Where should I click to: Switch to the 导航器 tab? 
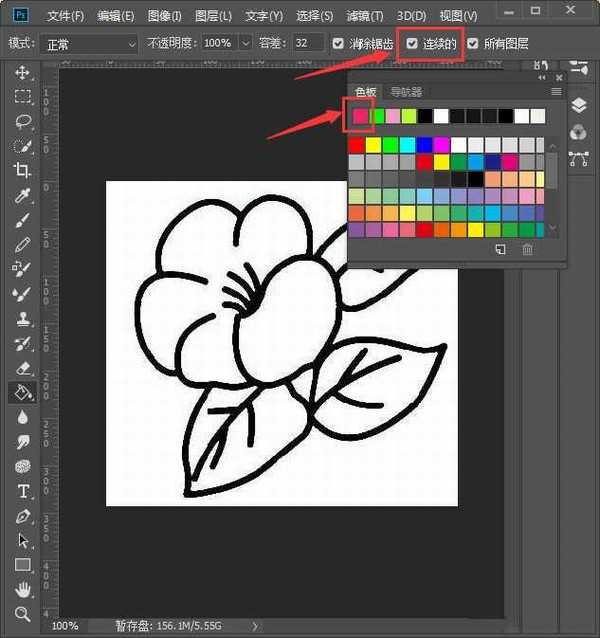[x=405, y=92]
